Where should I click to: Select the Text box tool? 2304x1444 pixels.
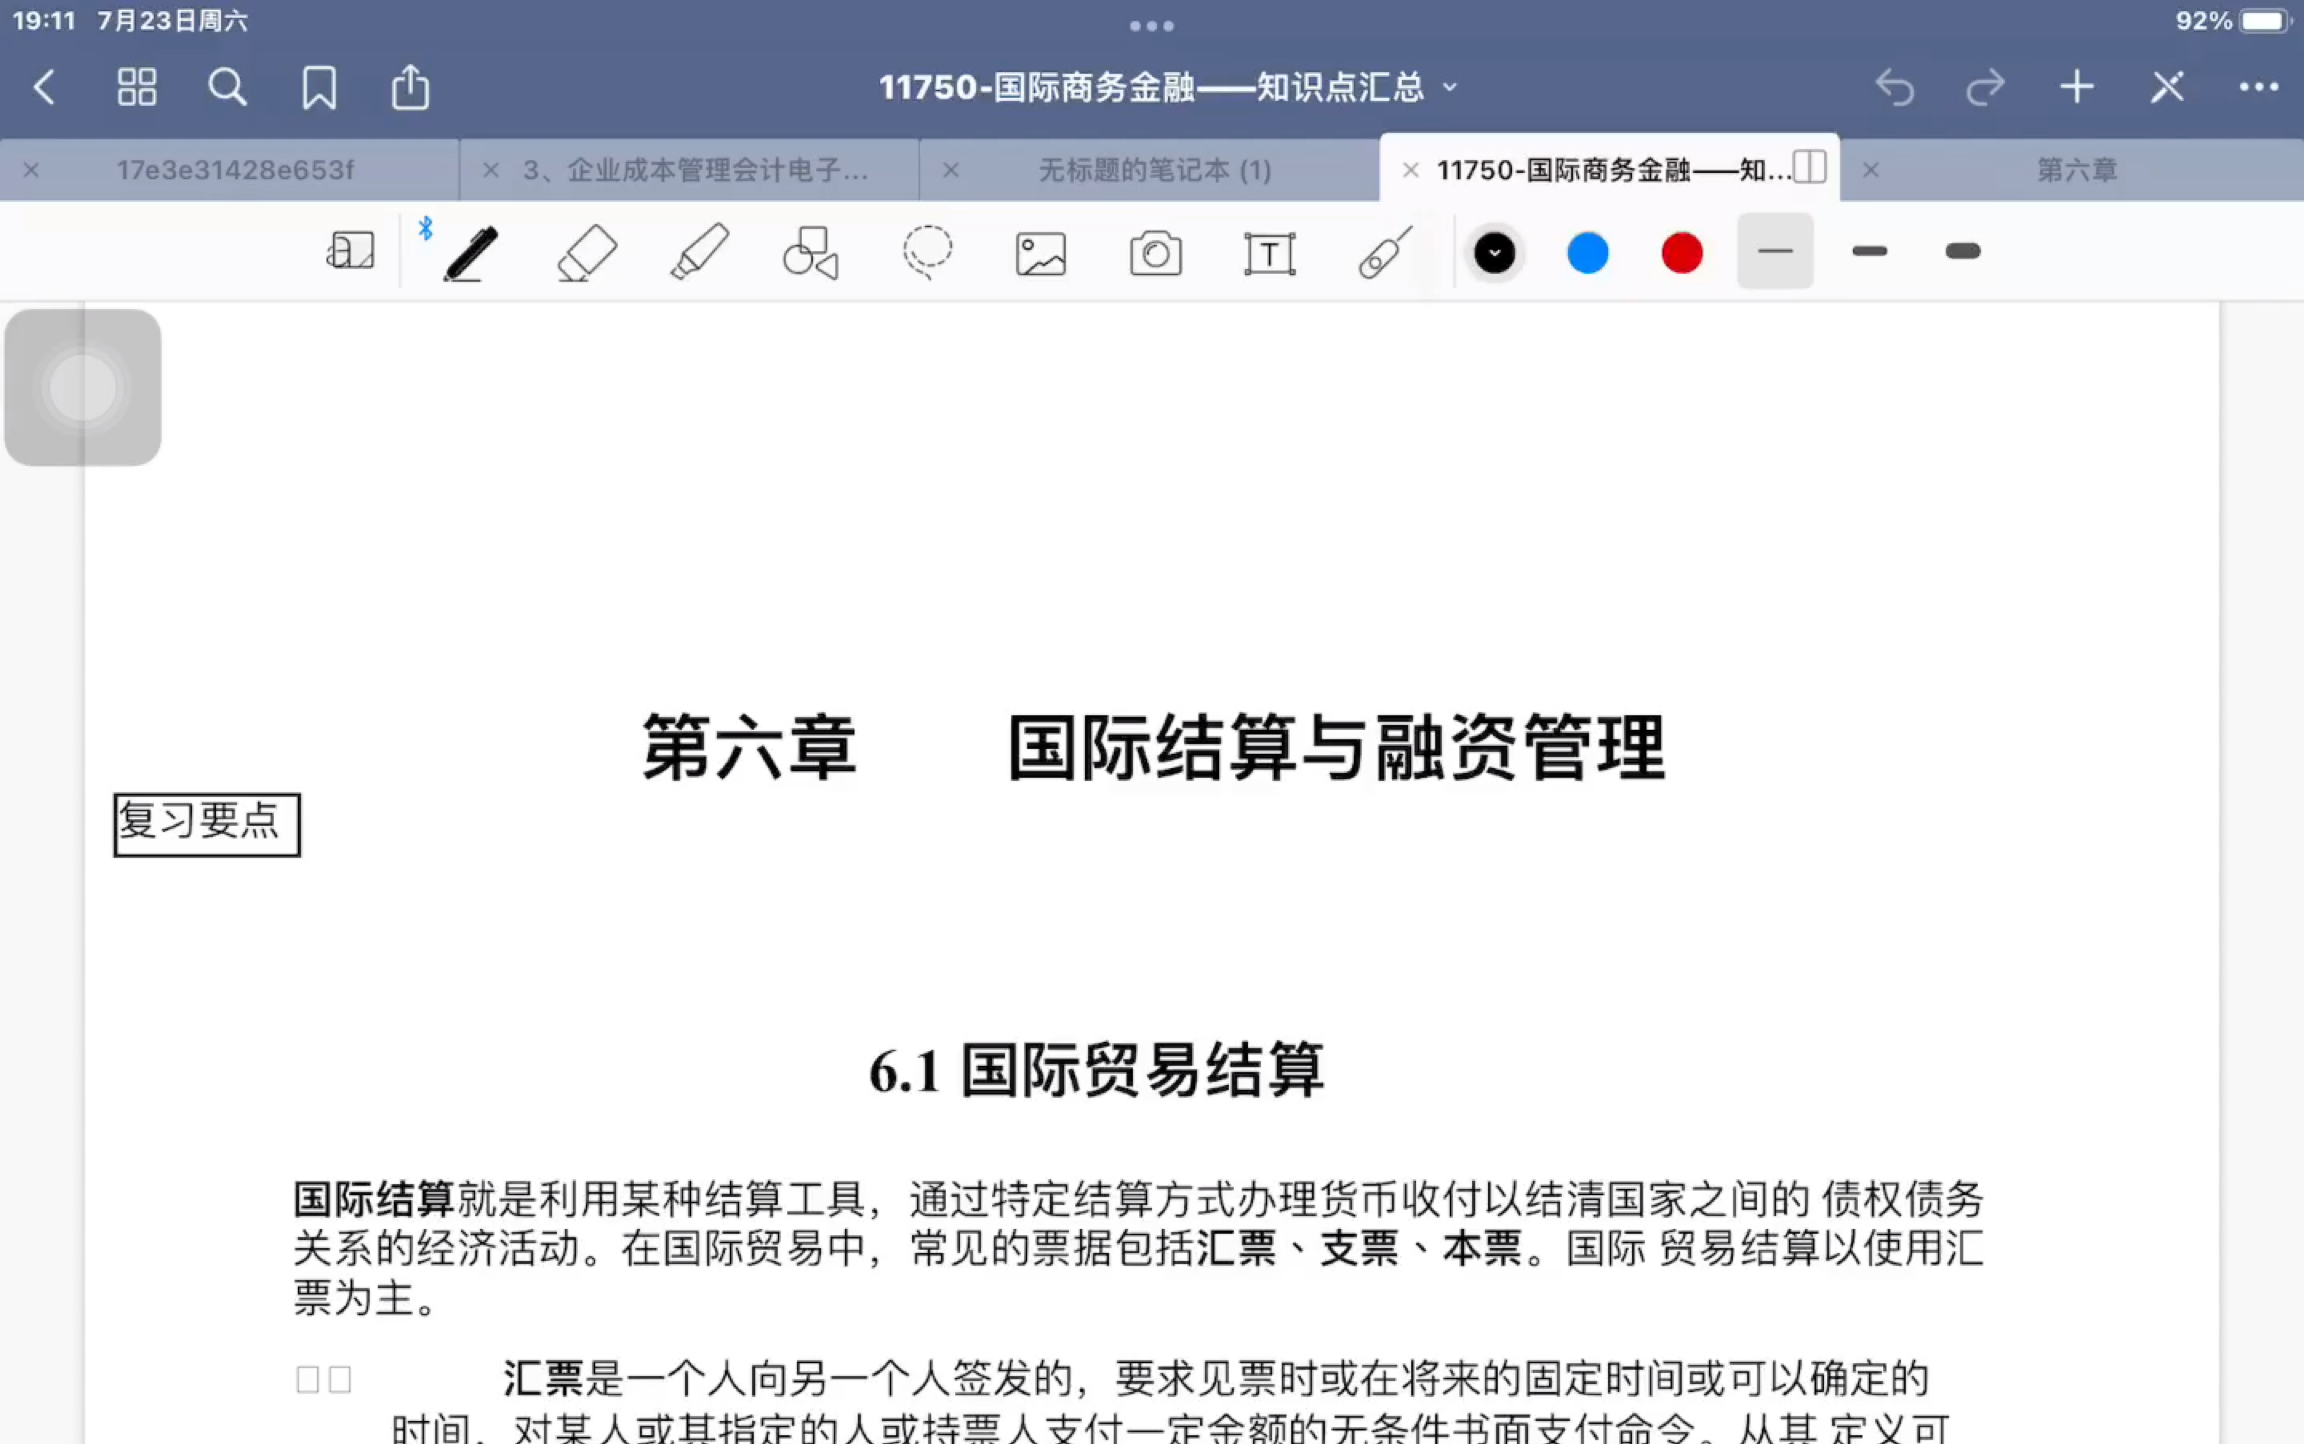[x=1269, y=253]
